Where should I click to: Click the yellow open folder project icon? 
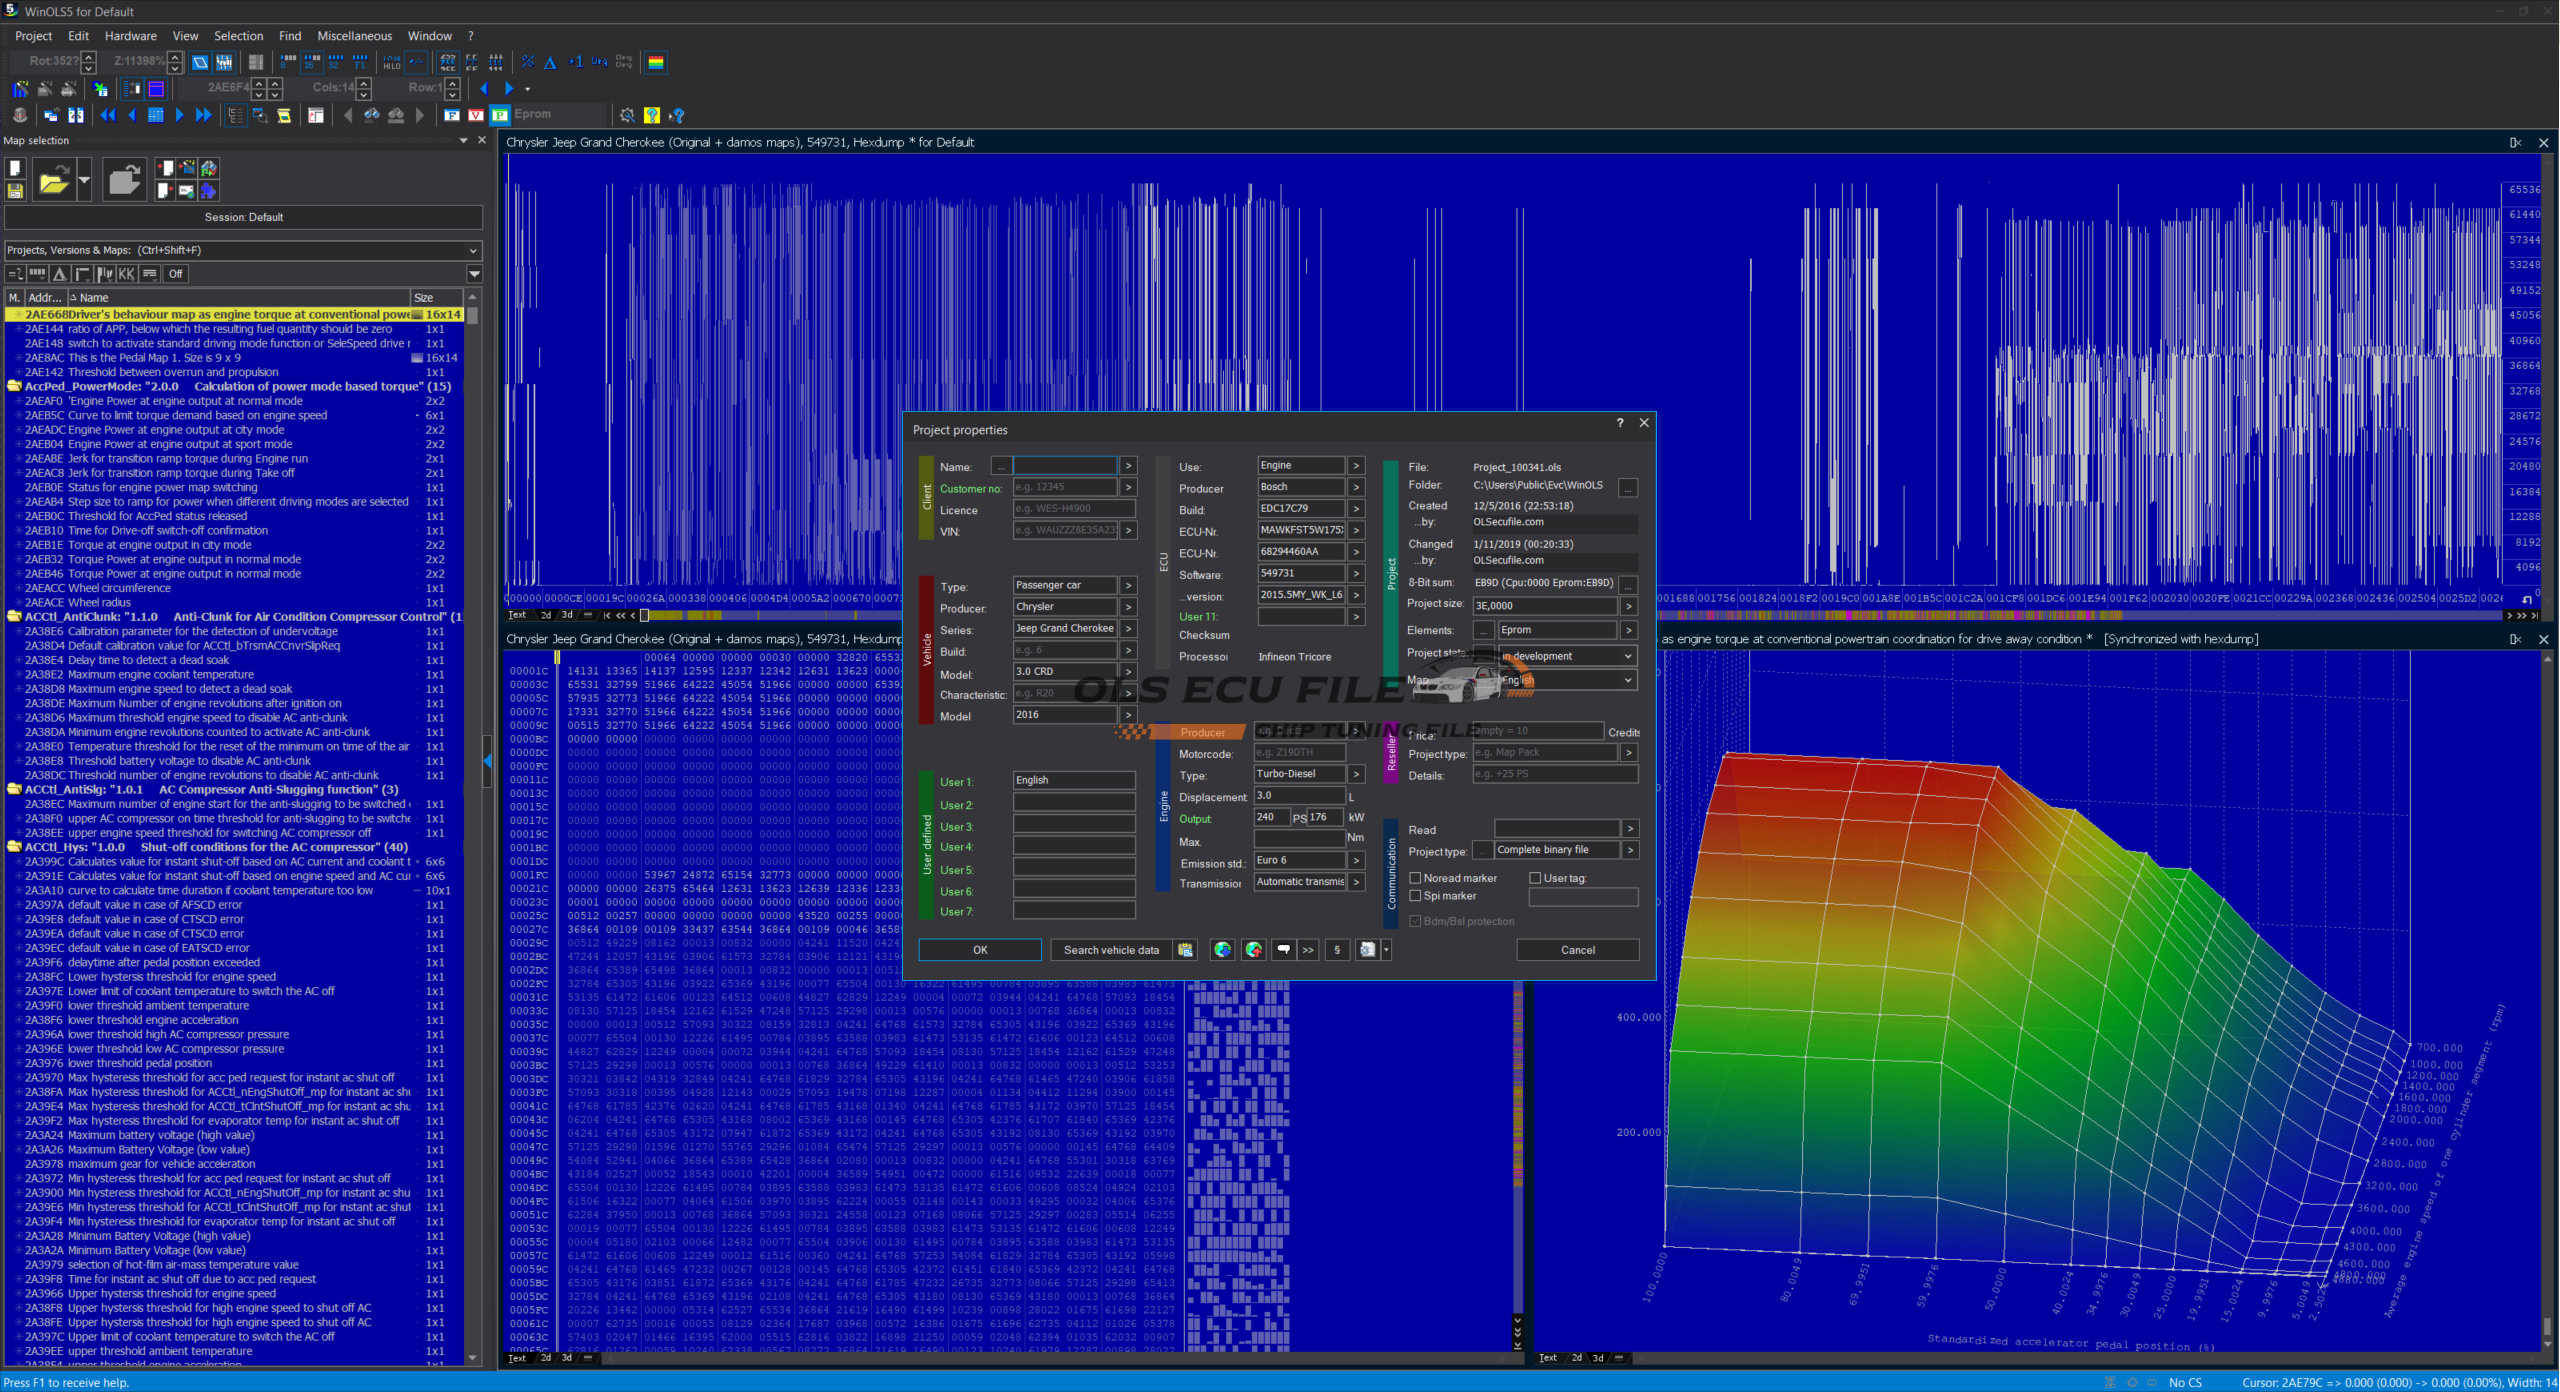pyautogui.click(x=54, y=181)
